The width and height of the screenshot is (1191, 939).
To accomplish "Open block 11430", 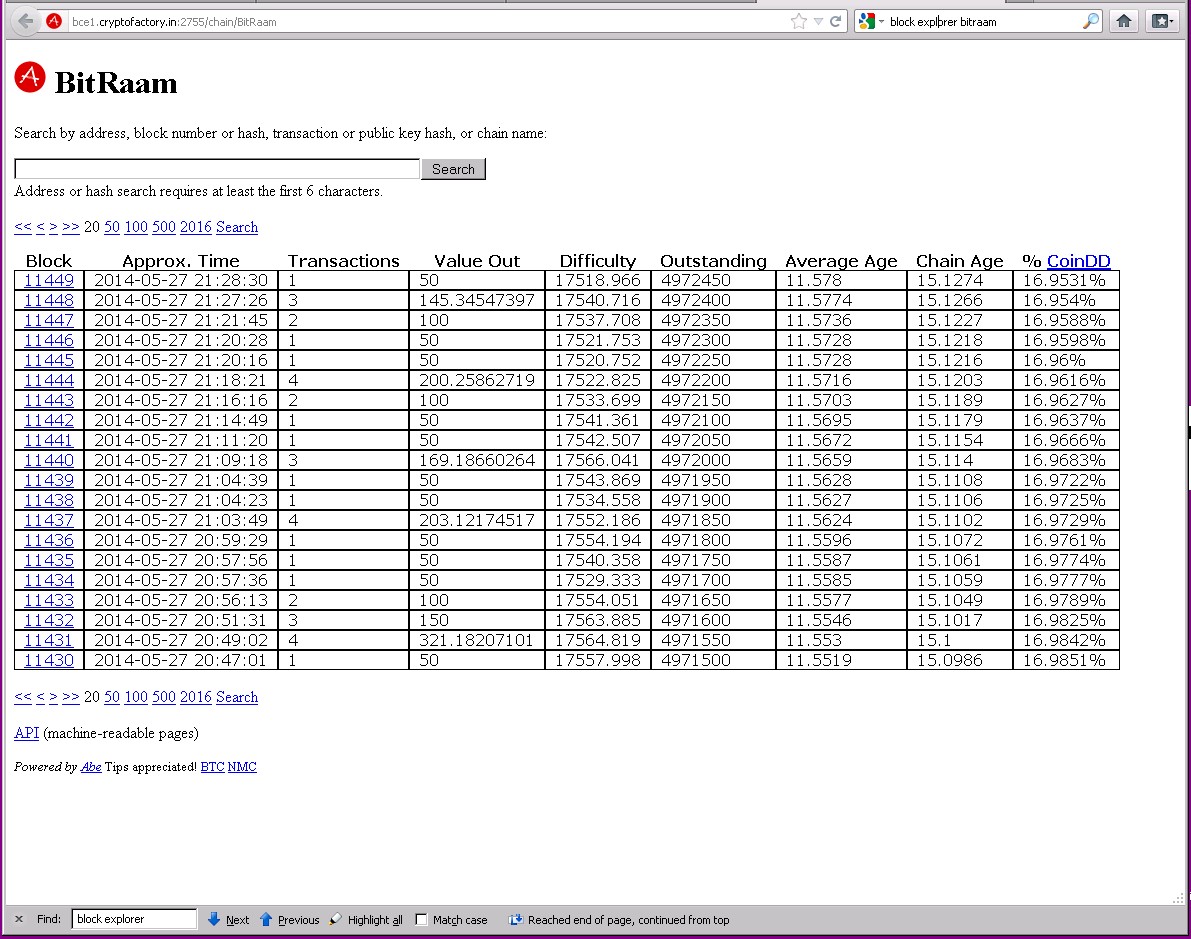I will 49,660.
